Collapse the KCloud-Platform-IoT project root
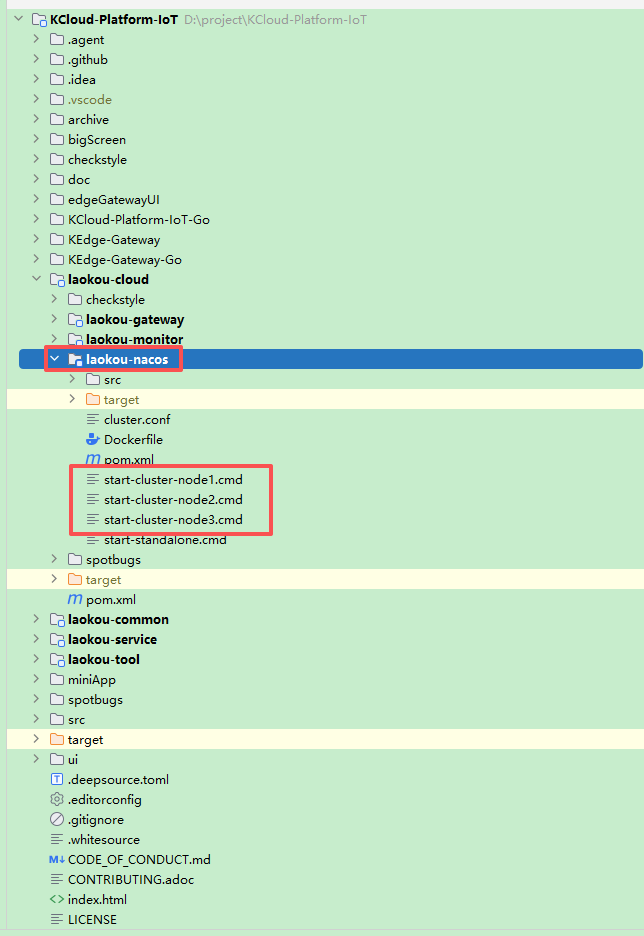644x936 pixels. click(19, 19)
